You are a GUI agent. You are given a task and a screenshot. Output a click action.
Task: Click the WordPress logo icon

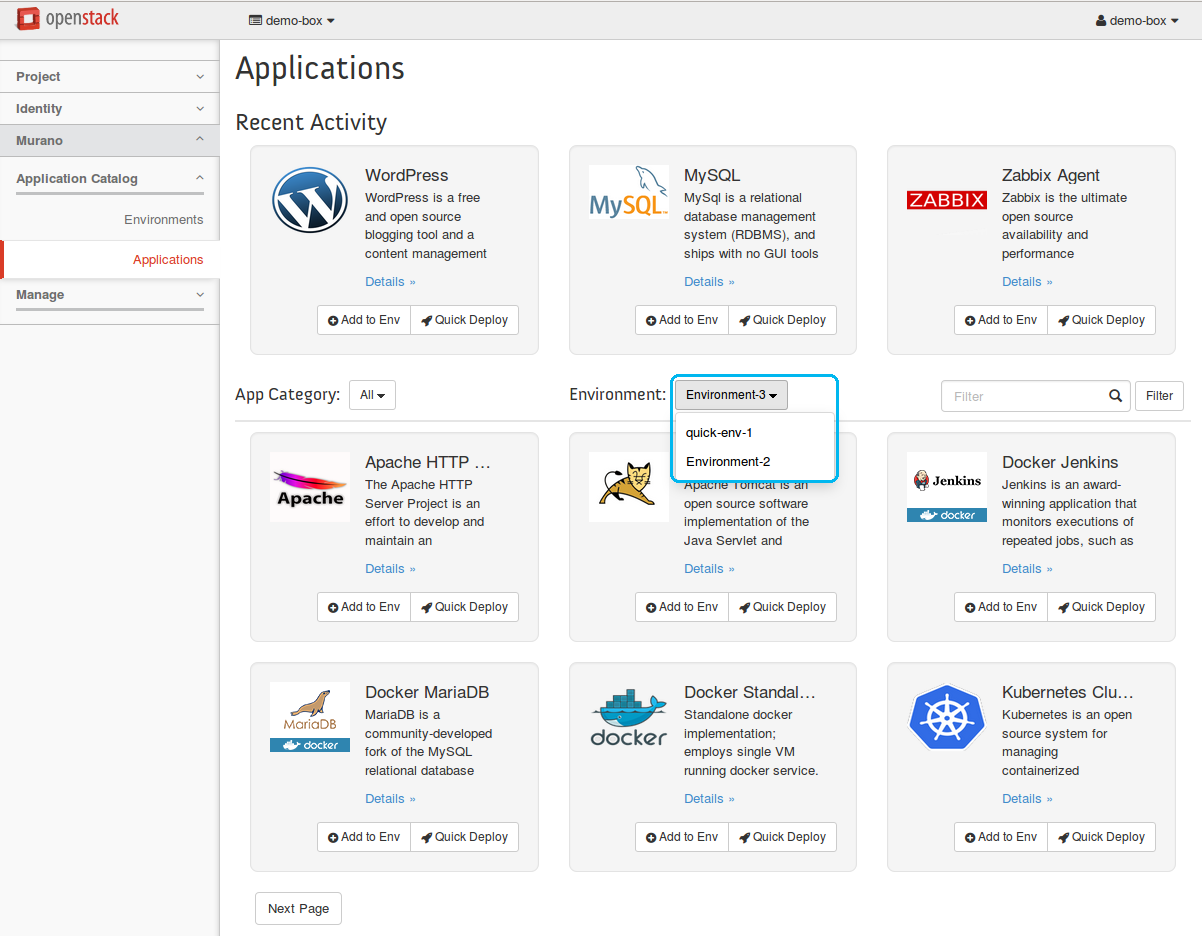coord(310,200)
